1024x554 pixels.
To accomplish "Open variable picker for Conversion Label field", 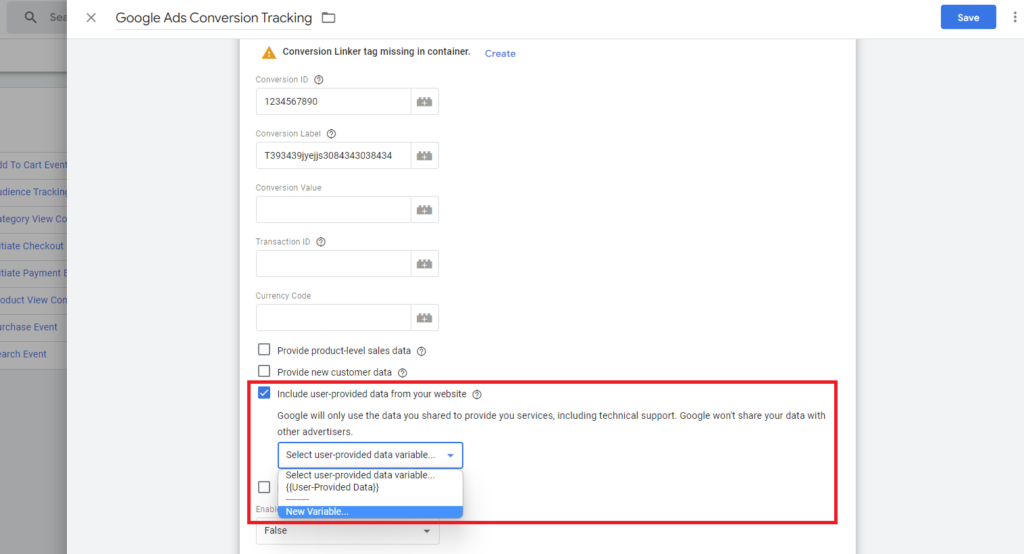I will tap(424, 156).
